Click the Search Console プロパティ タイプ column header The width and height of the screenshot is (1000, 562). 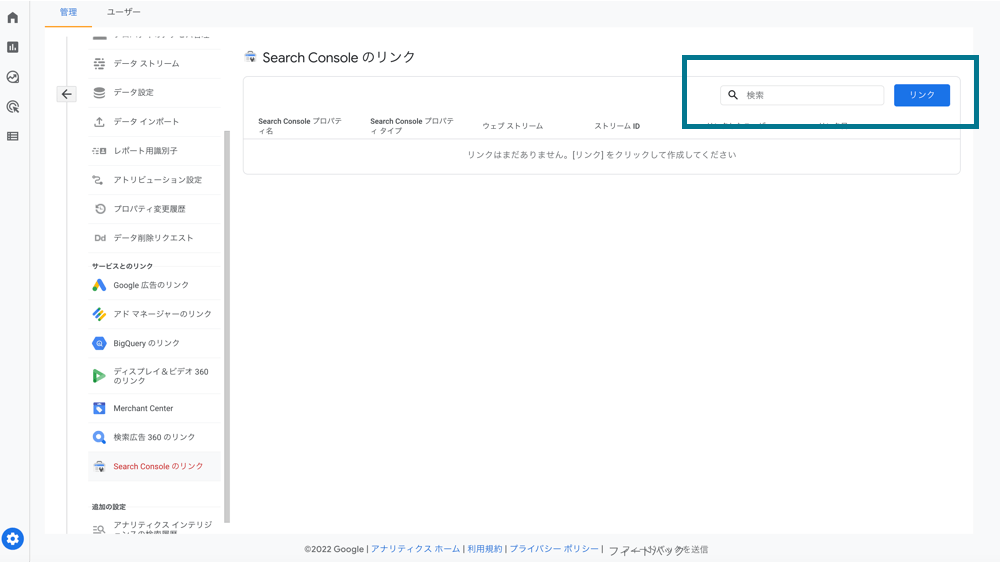coord(412,126)
